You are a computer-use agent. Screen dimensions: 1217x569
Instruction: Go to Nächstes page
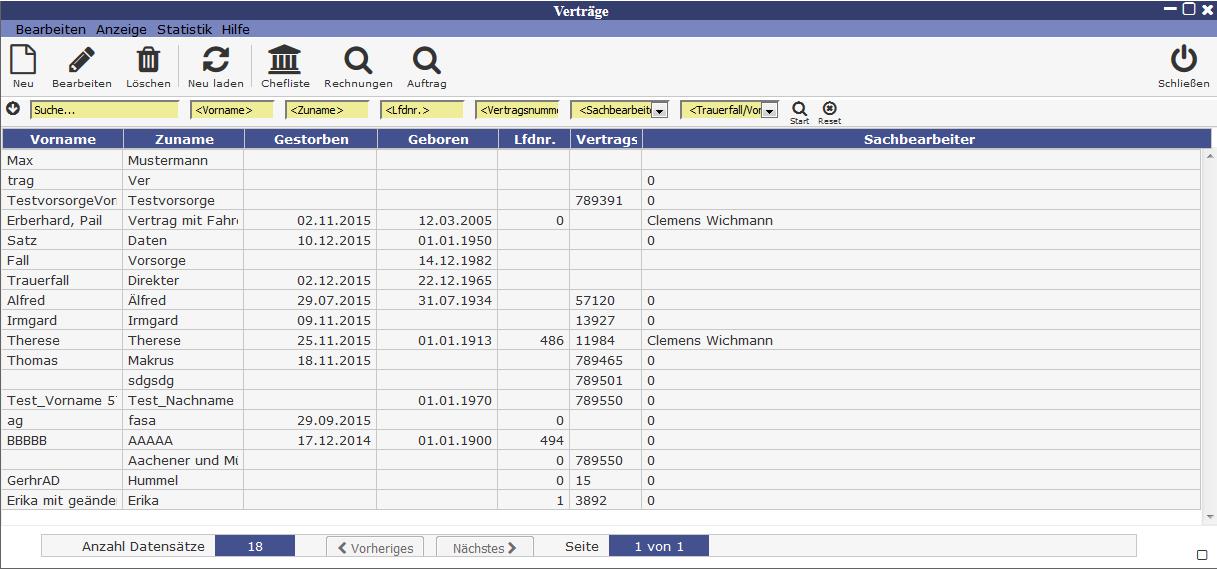[x=484, y=548]
